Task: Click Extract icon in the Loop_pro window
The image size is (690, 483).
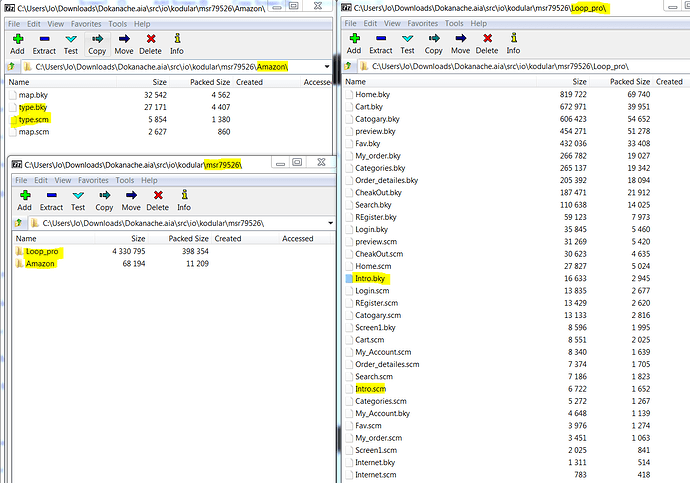Action: 380,37
